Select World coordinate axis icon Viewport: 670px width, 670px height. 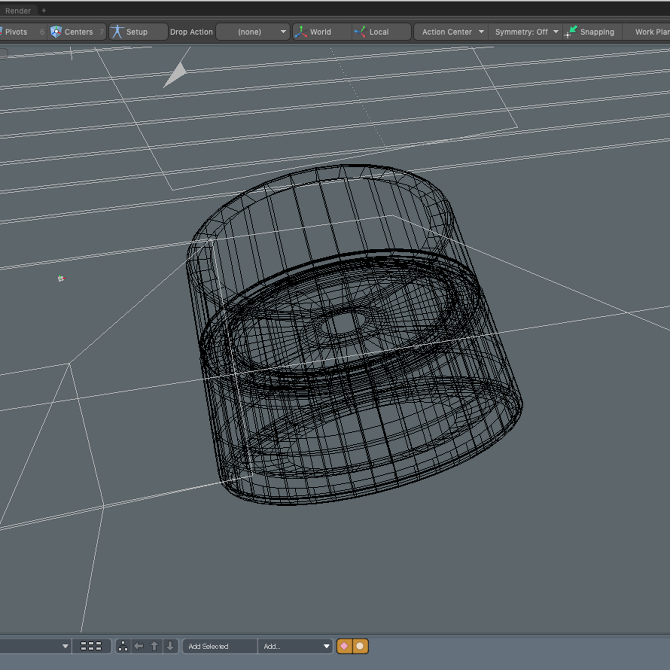(301, 32)
